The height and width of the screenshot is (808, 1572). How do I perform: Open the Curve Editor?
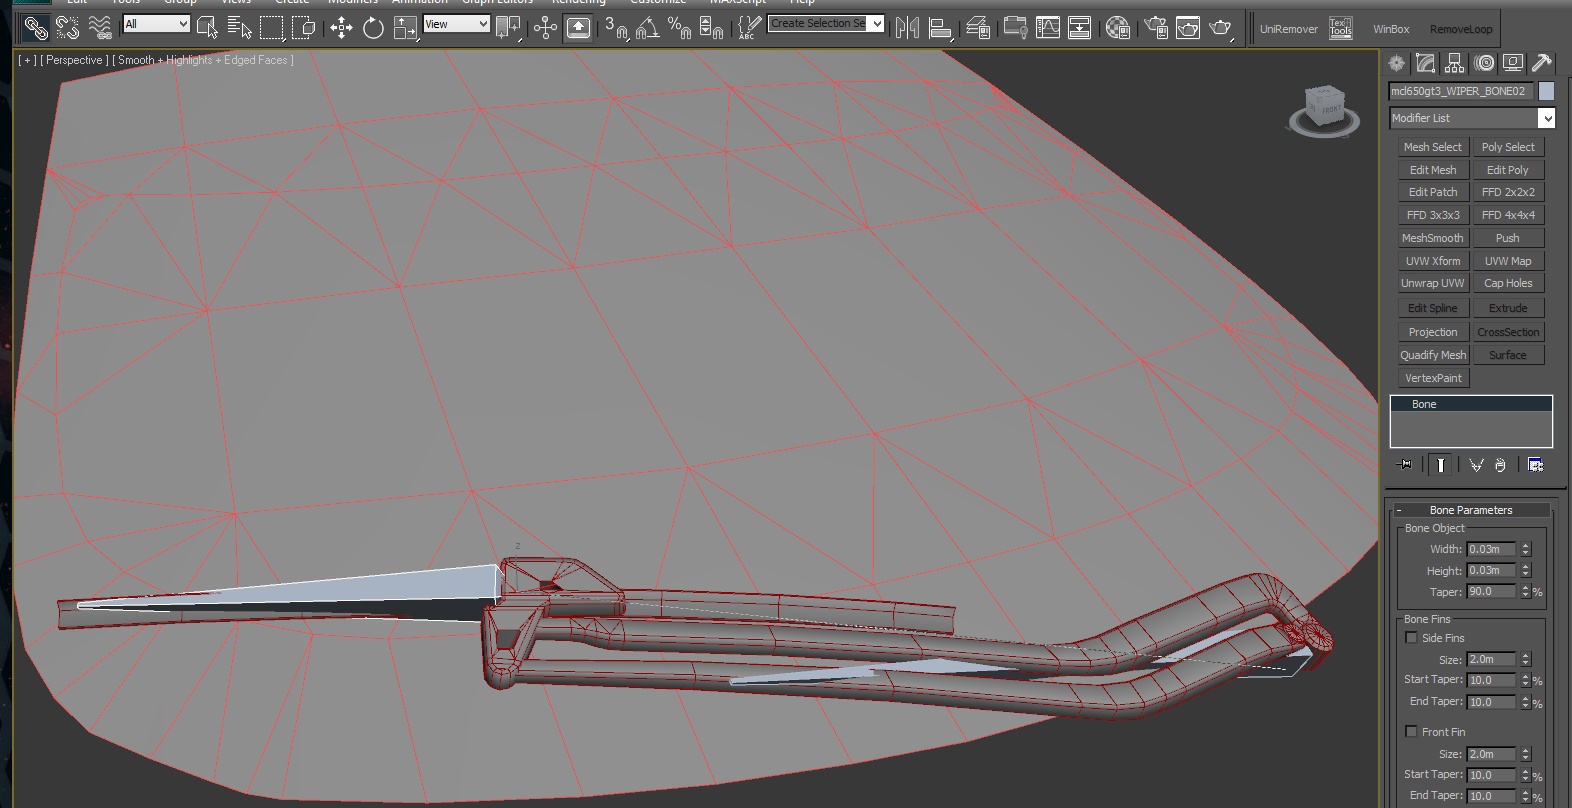coord(1047,27)
